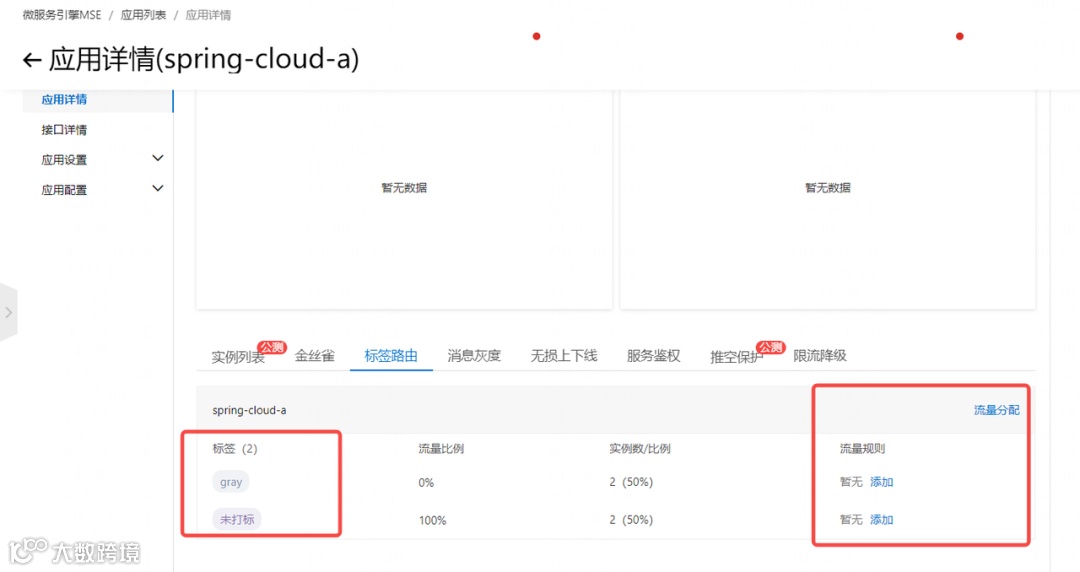The image size is (1080, 572).
Task: Click 暂无 in the 未打标 row
Action: (851, 520)
